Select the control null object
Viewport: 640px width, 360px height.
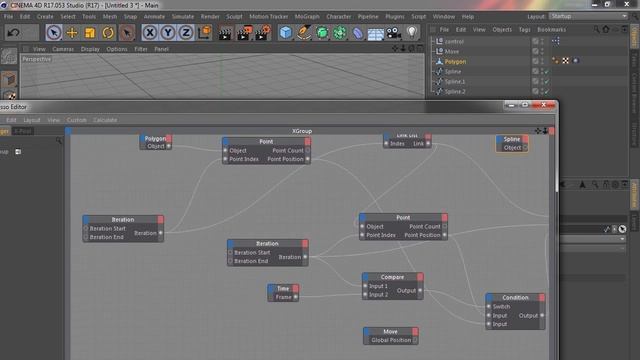(454, 42)
